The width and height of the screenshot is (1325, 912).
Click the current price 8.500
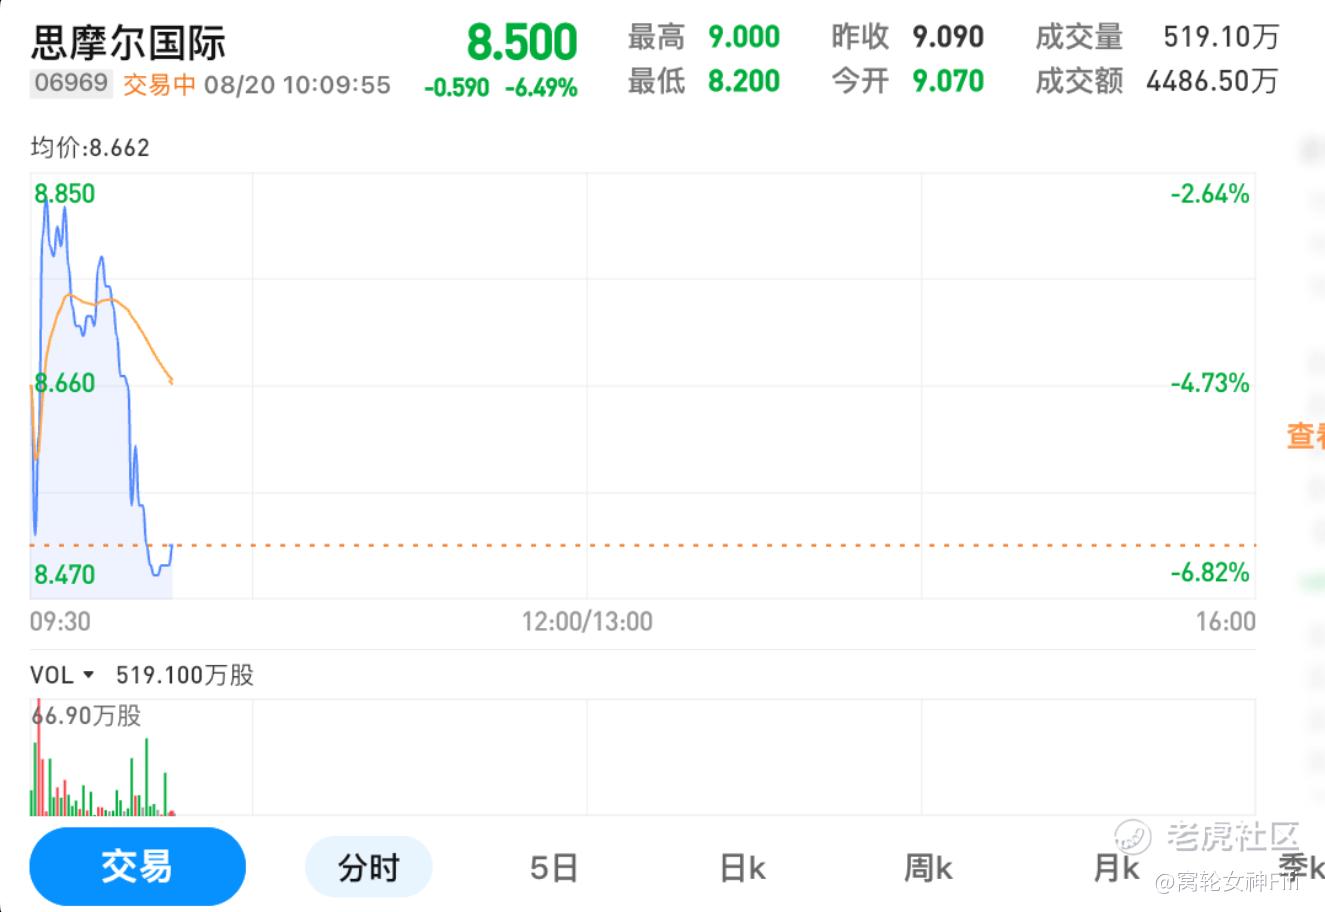pos(522,42)
